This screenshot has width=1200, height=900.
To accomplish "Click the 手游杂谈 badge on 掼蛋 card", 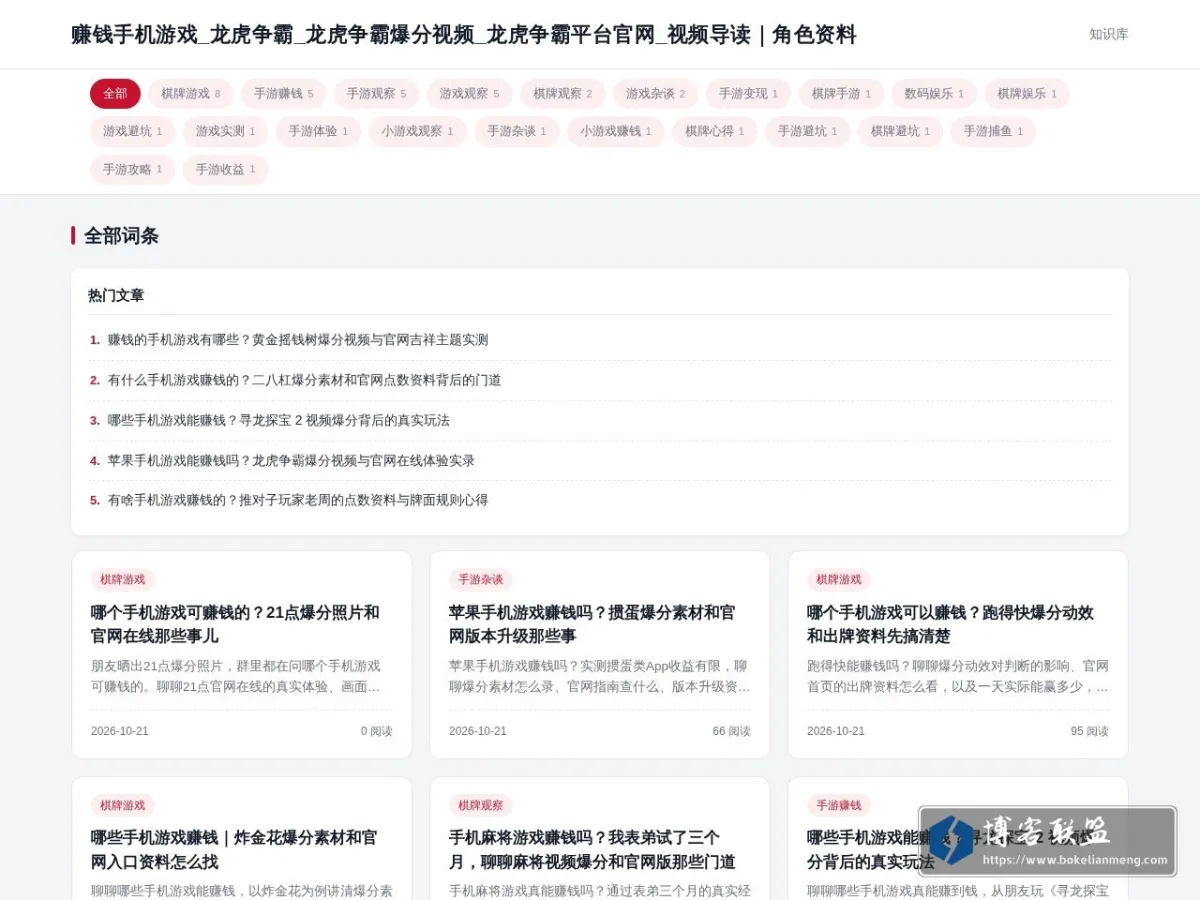I will 481,580.
